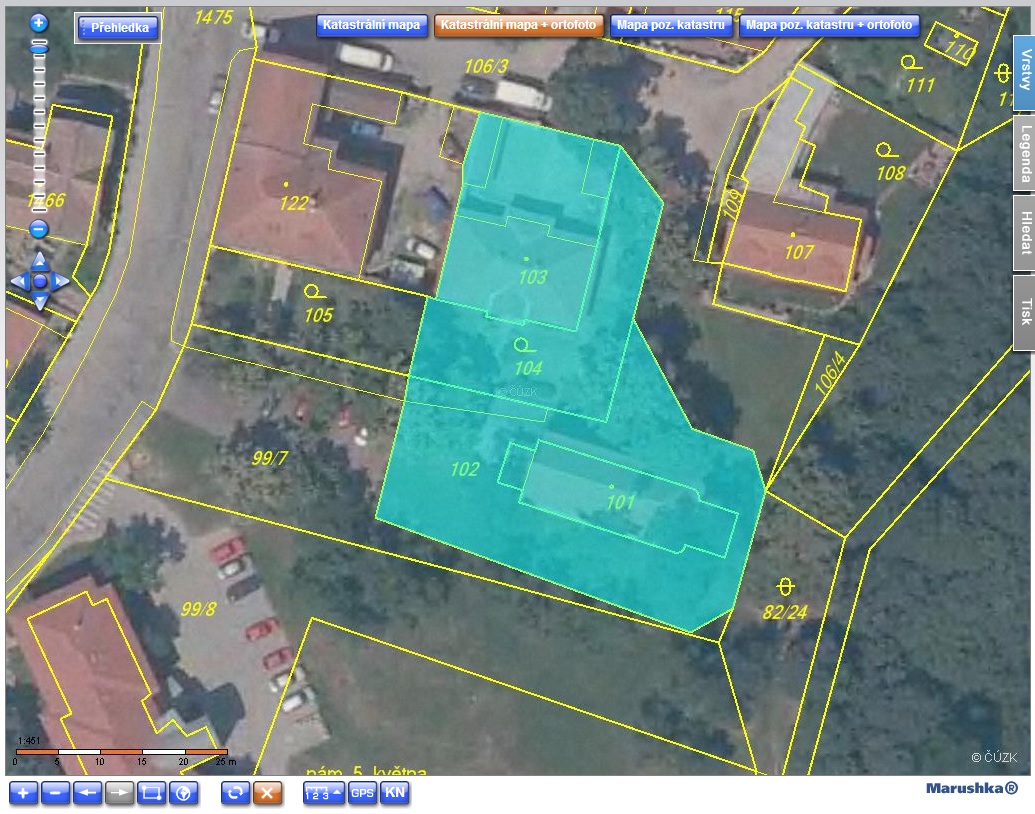This screenshot has height=814, width=1035.
Task: Click parcel label 99/7
Action: [270, 458]
